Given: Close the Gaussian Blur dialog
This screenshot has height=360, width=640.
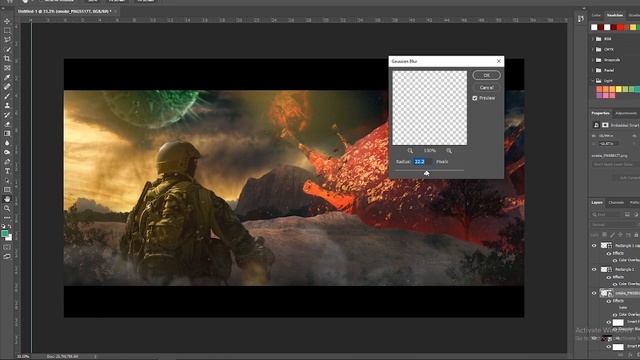Looking at the screenshot, I should point(498,61).
